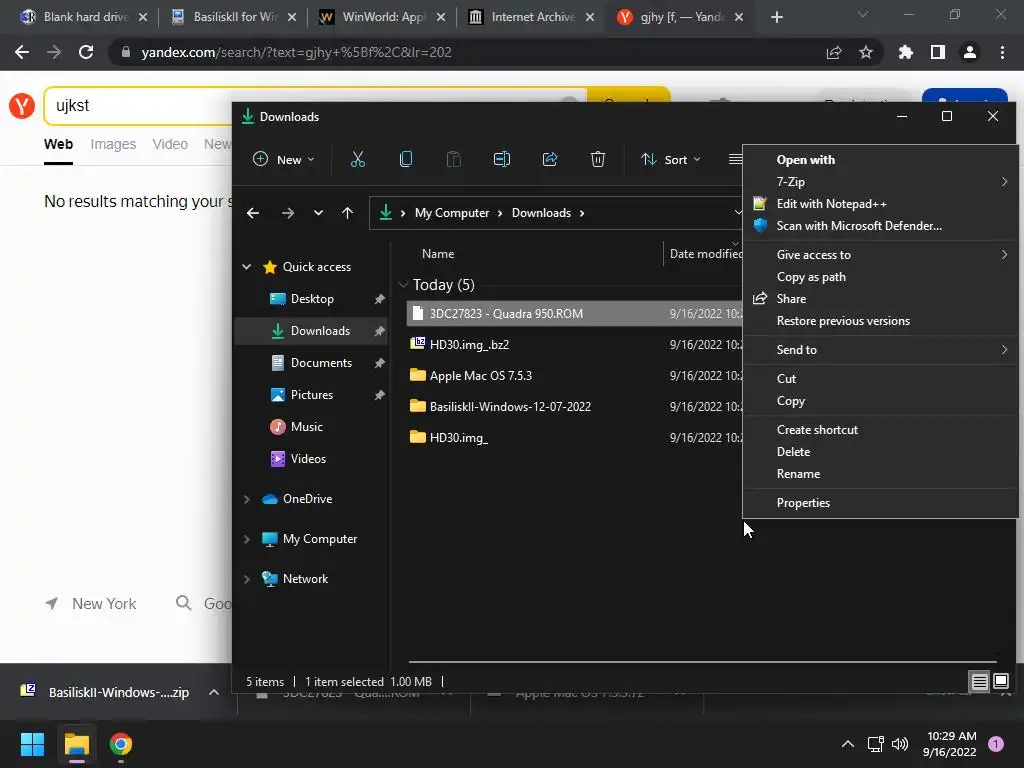The width and height of the screenshot is (1024, 768).
Task: Open the Sort options dropdown
Action: coord(671,159)
